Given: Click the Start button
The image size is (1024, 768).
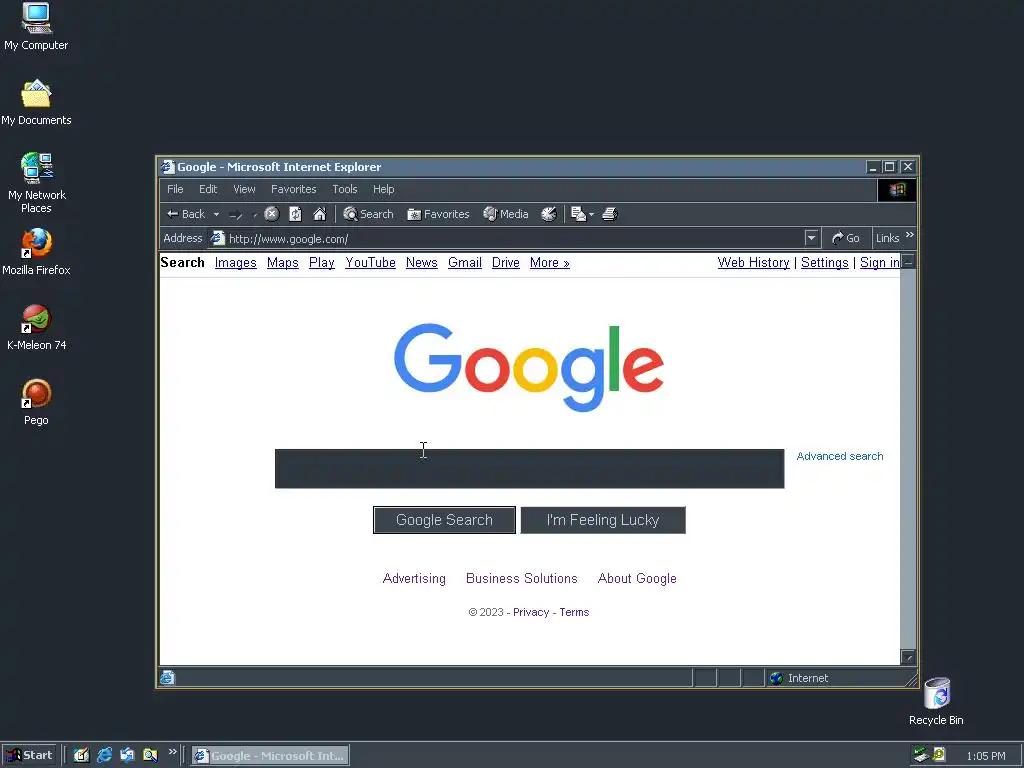Looking at the screenshot, I should (29, 755).
